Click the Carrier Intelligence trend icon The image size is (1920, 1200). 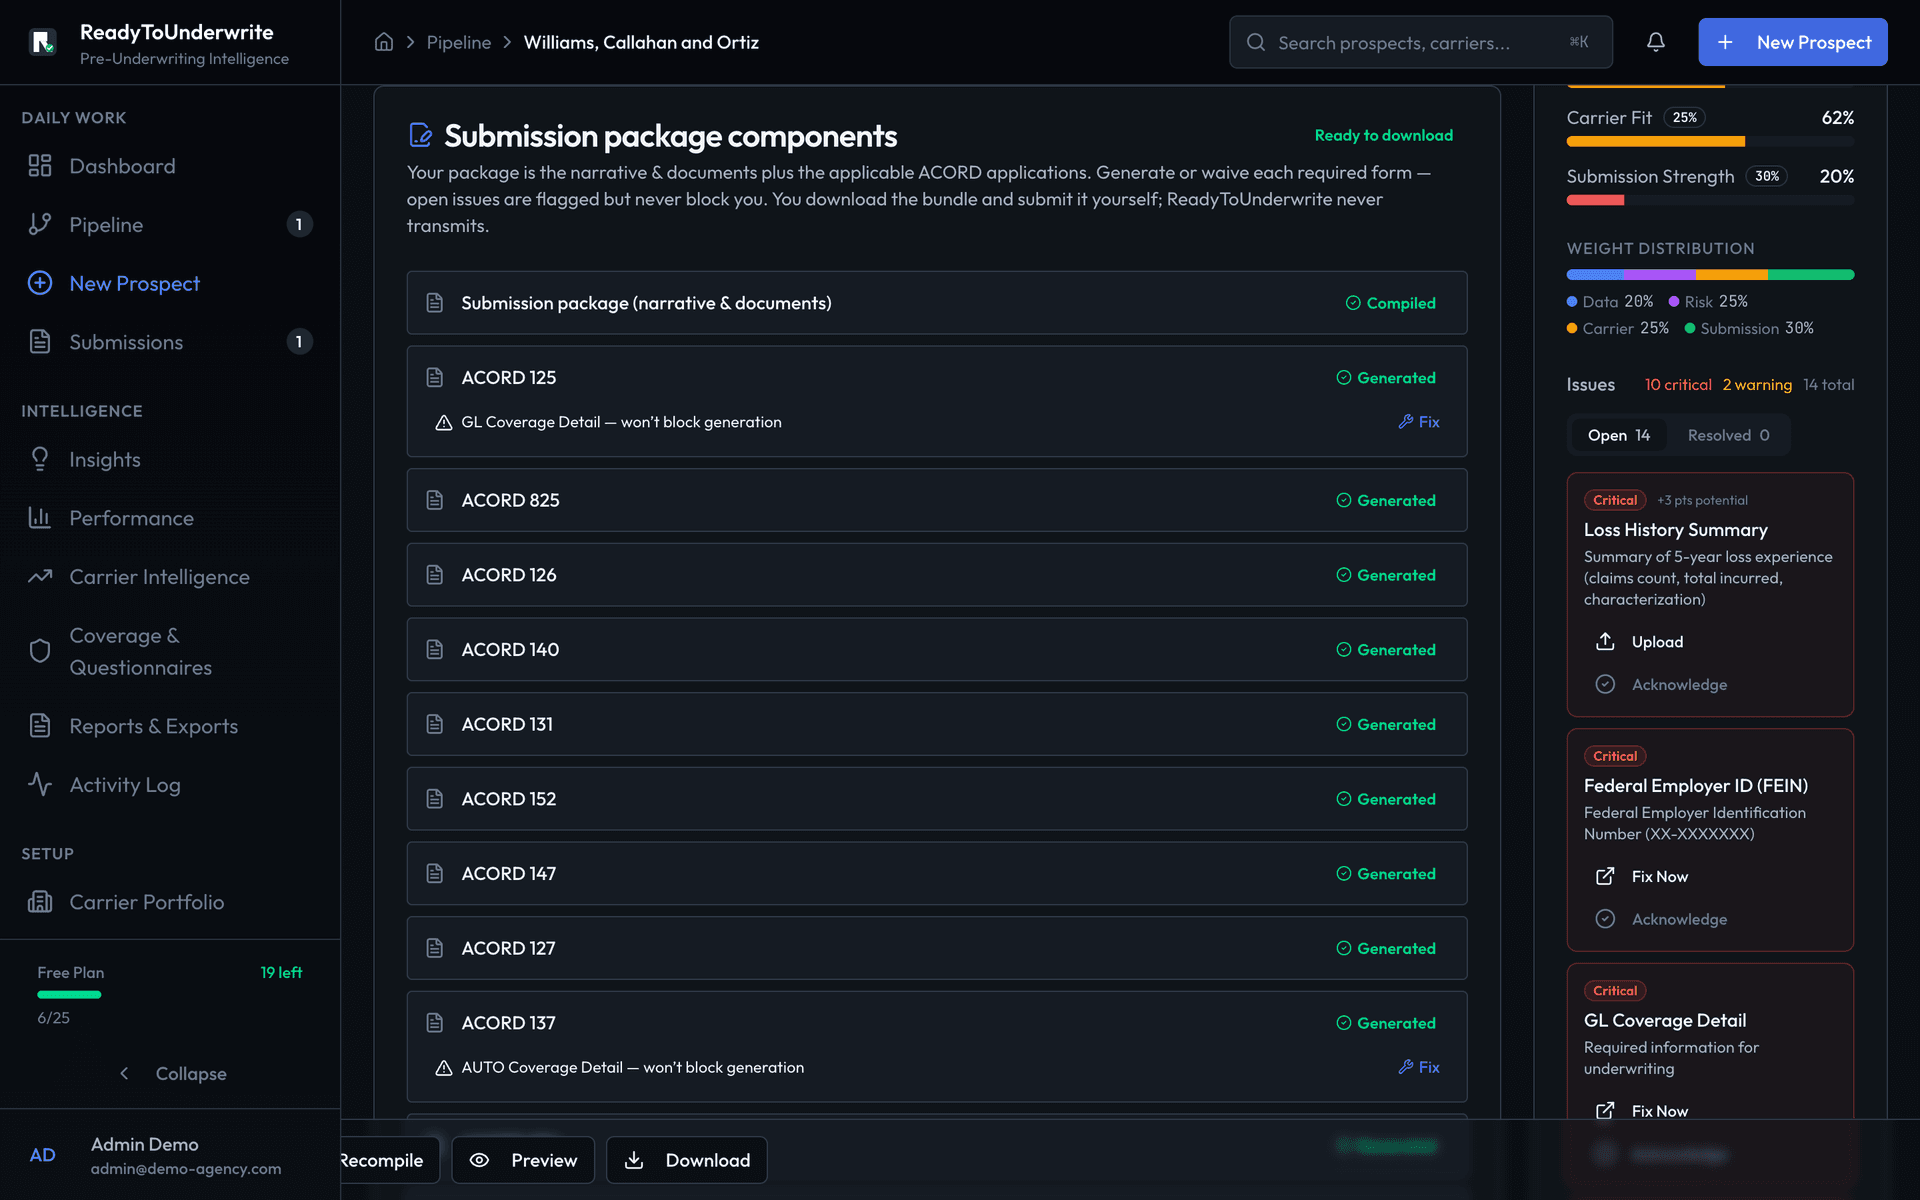[x=40, y=577]
